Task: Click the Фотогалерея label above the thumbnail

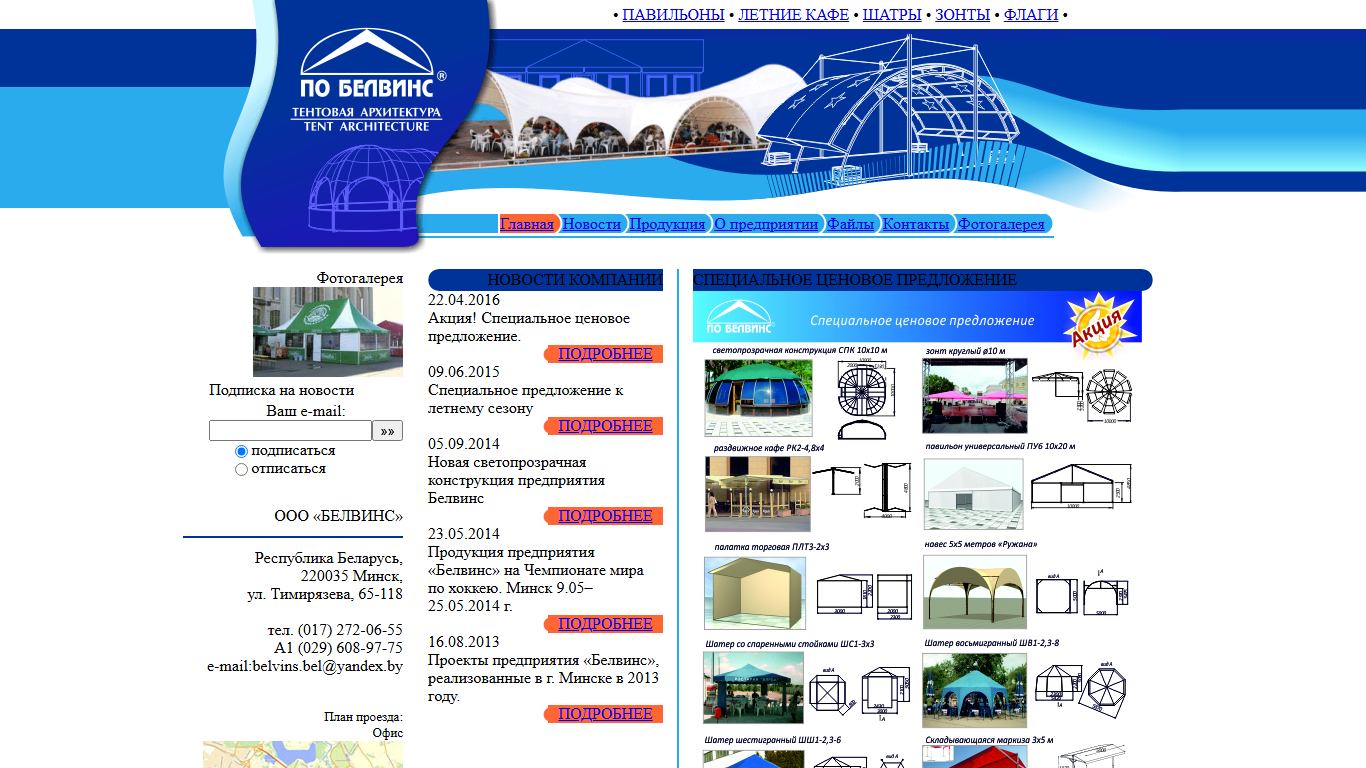Action: [x=360, y=278]
